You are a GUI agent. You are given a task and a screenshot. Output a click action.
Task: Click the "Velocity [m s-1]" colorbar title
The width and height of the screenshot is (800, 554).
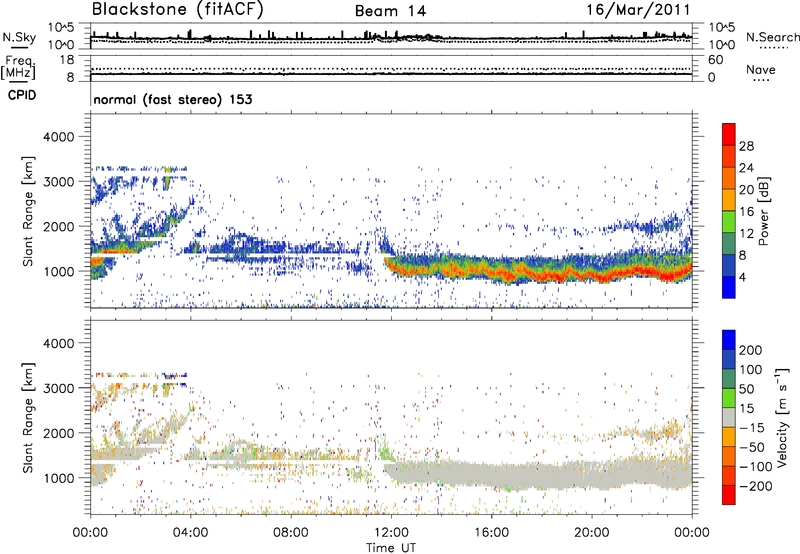tap(782, 417)
